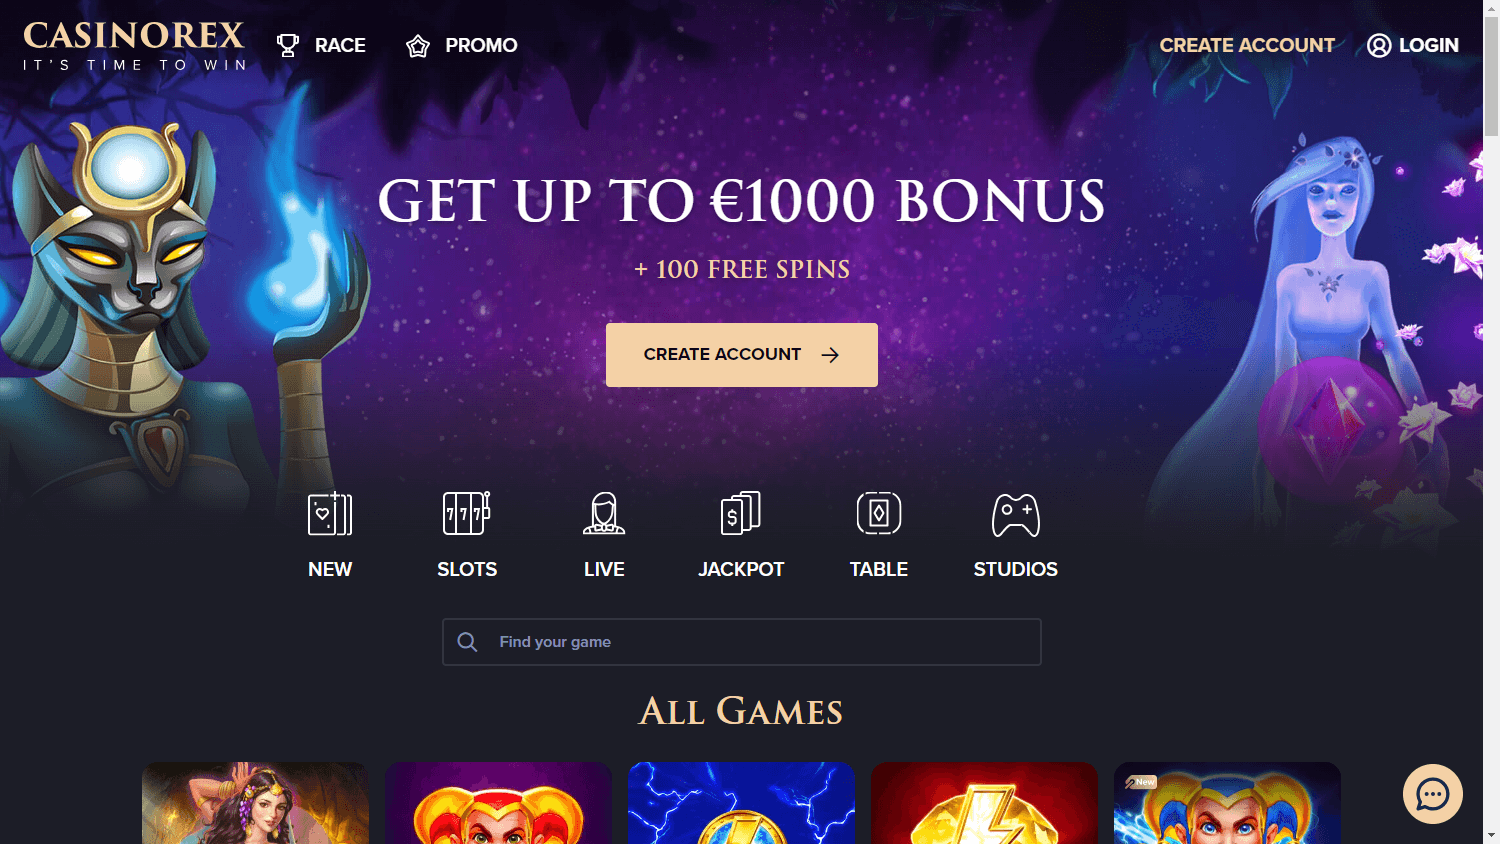Click the LOGIN link
Screen dimensions: 1500x844
pyautogui.click(x=1428, y=45)
